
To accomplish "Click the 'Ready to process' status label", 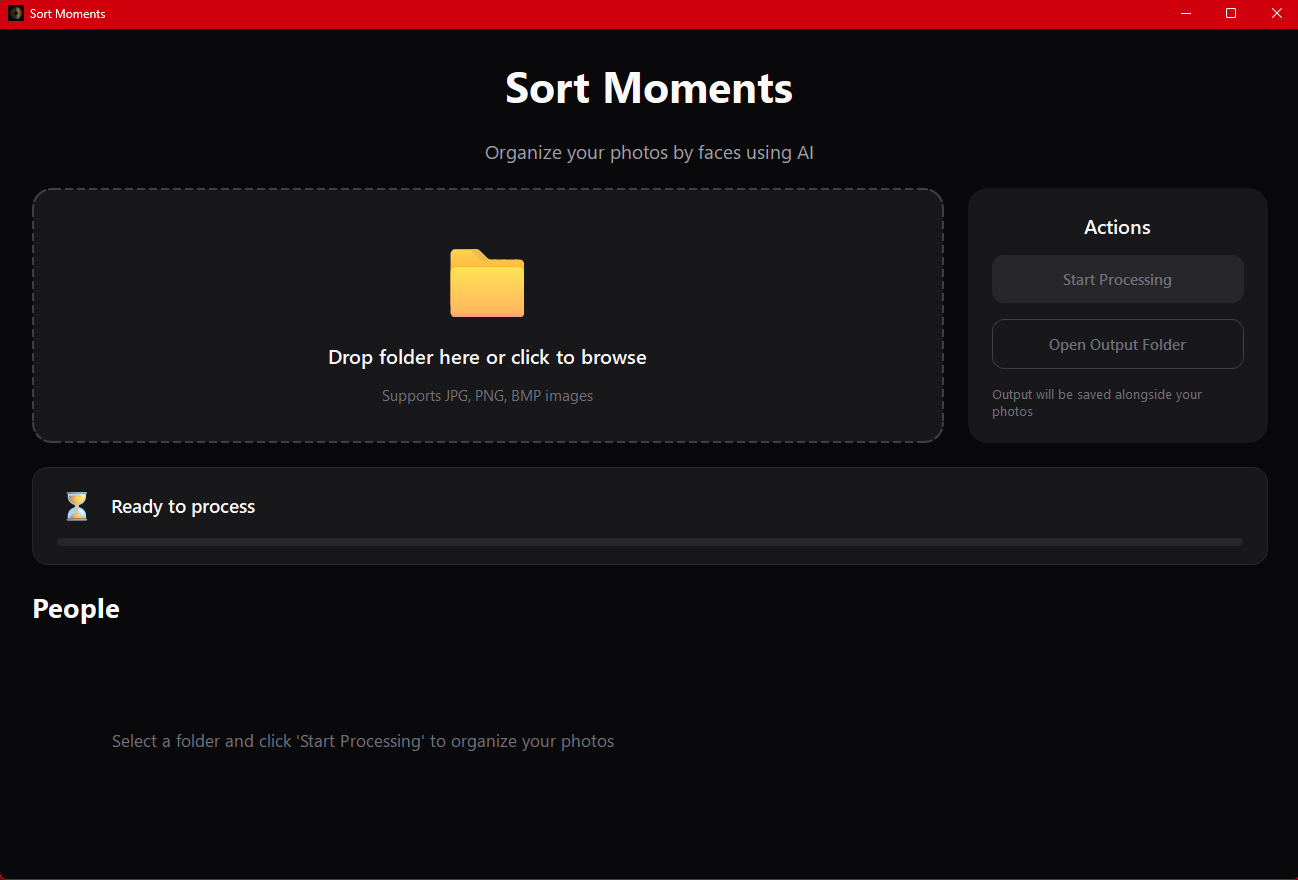I will click(x=183, y=506).
